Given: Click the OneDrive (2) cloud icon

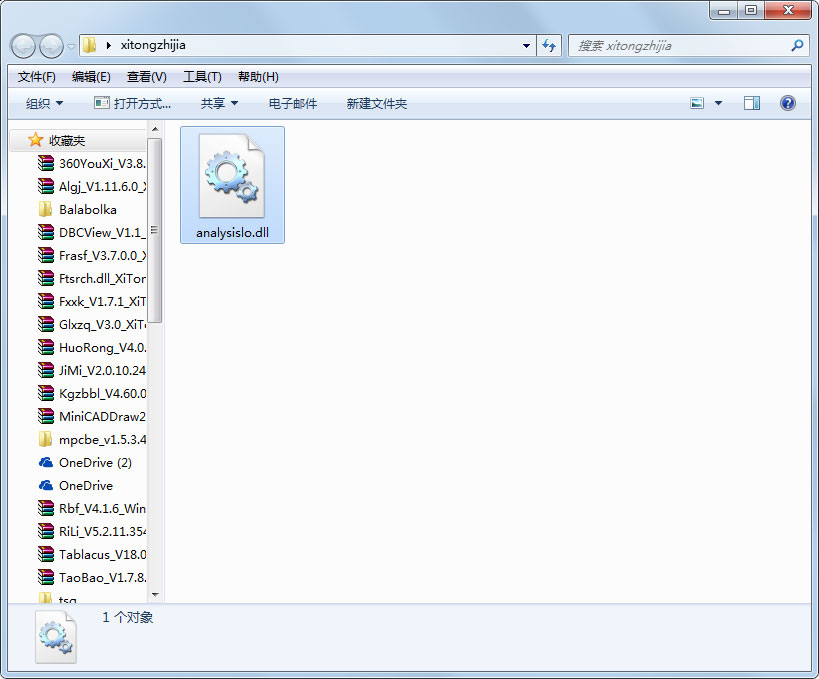Looking at the screenshot, I should tap(46, 462).
